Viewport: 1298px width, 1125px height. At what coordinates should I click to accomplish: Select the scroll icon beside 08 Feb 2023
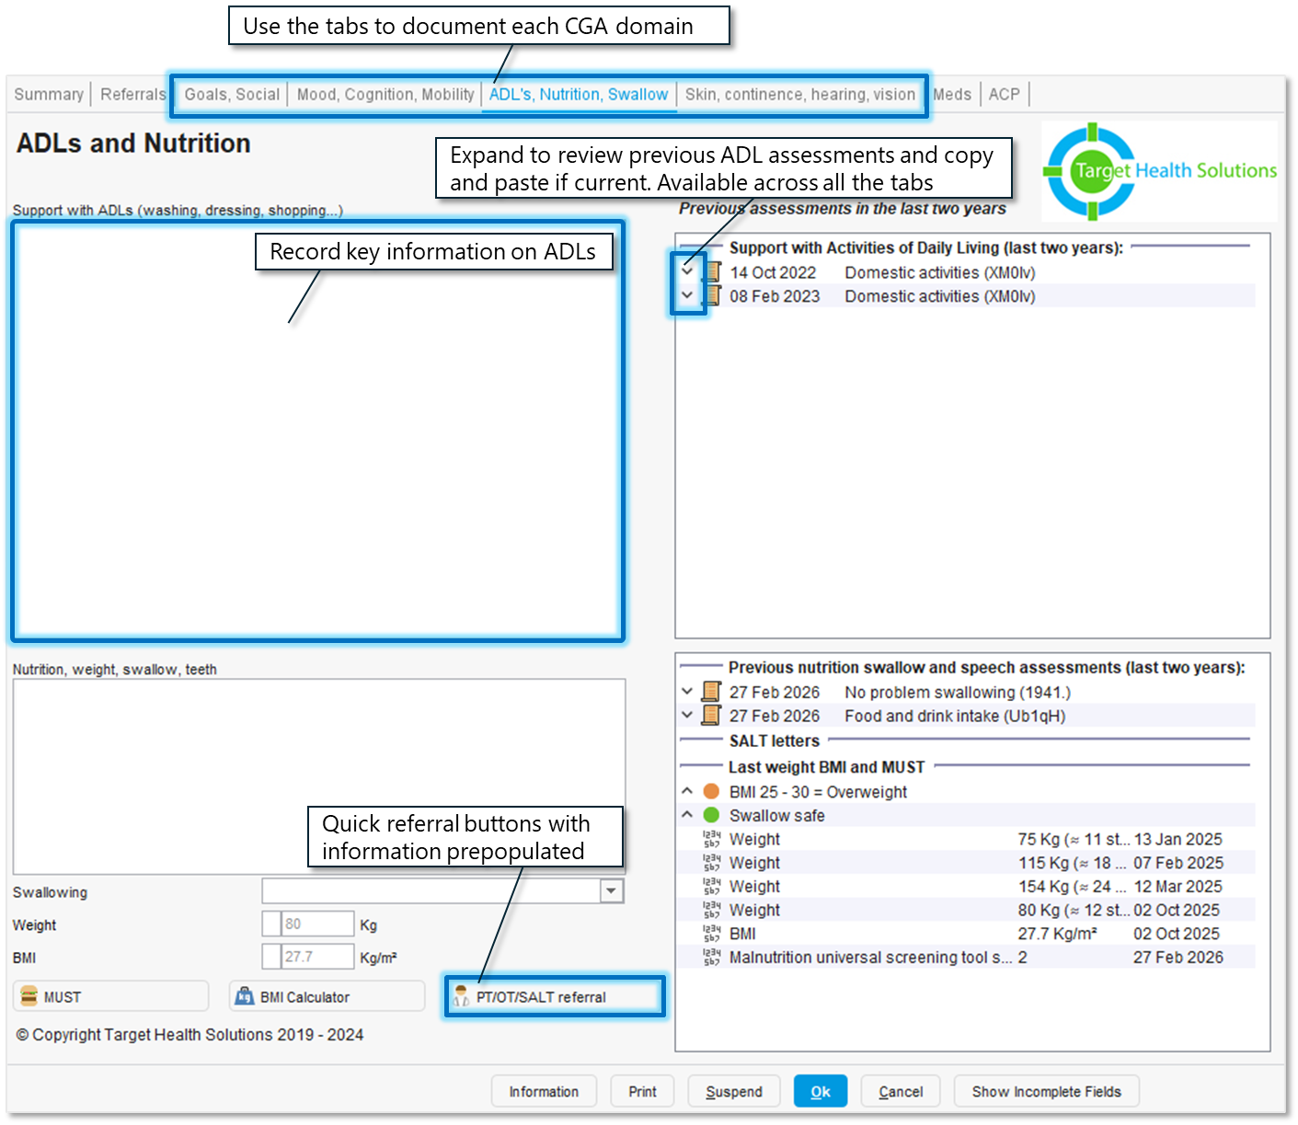tap(712, 296)
